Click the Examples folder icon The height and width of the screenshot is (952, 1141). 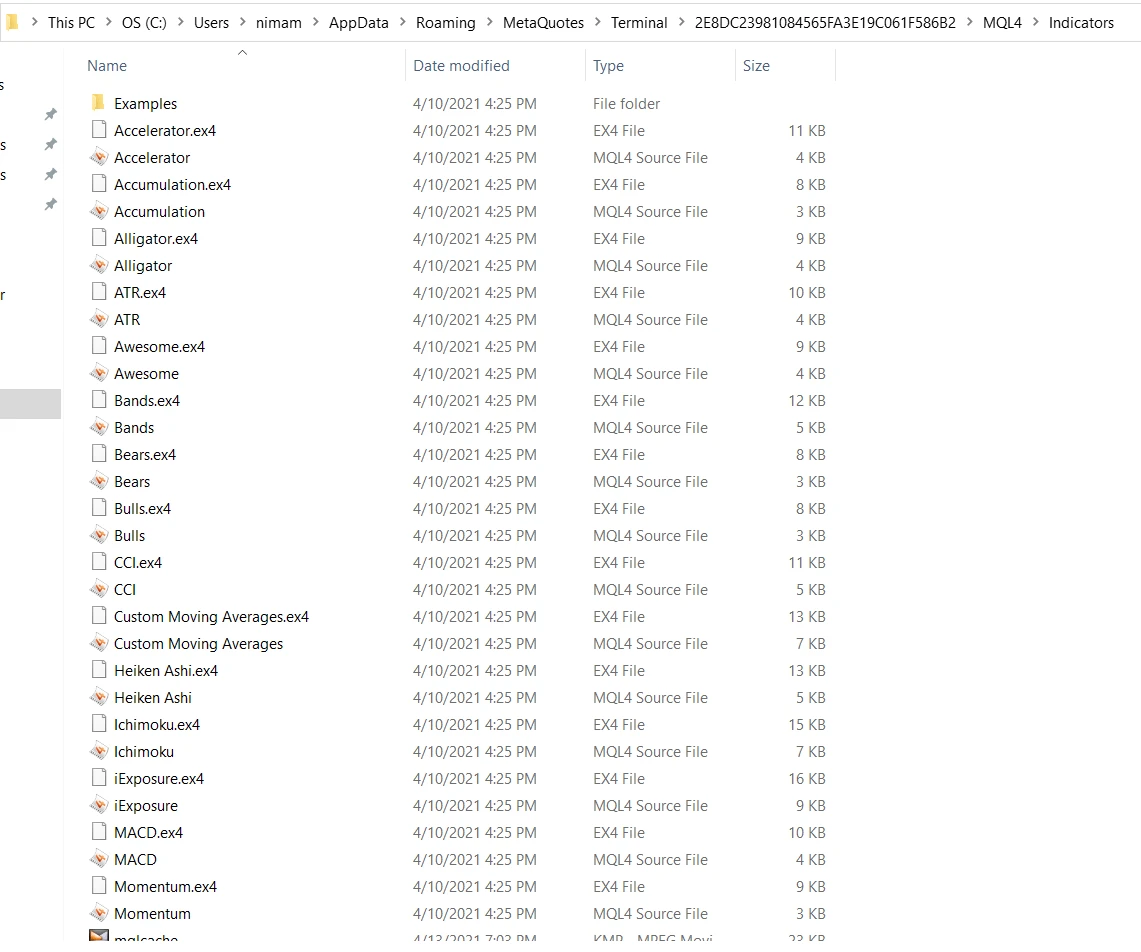tap(98, 103)
